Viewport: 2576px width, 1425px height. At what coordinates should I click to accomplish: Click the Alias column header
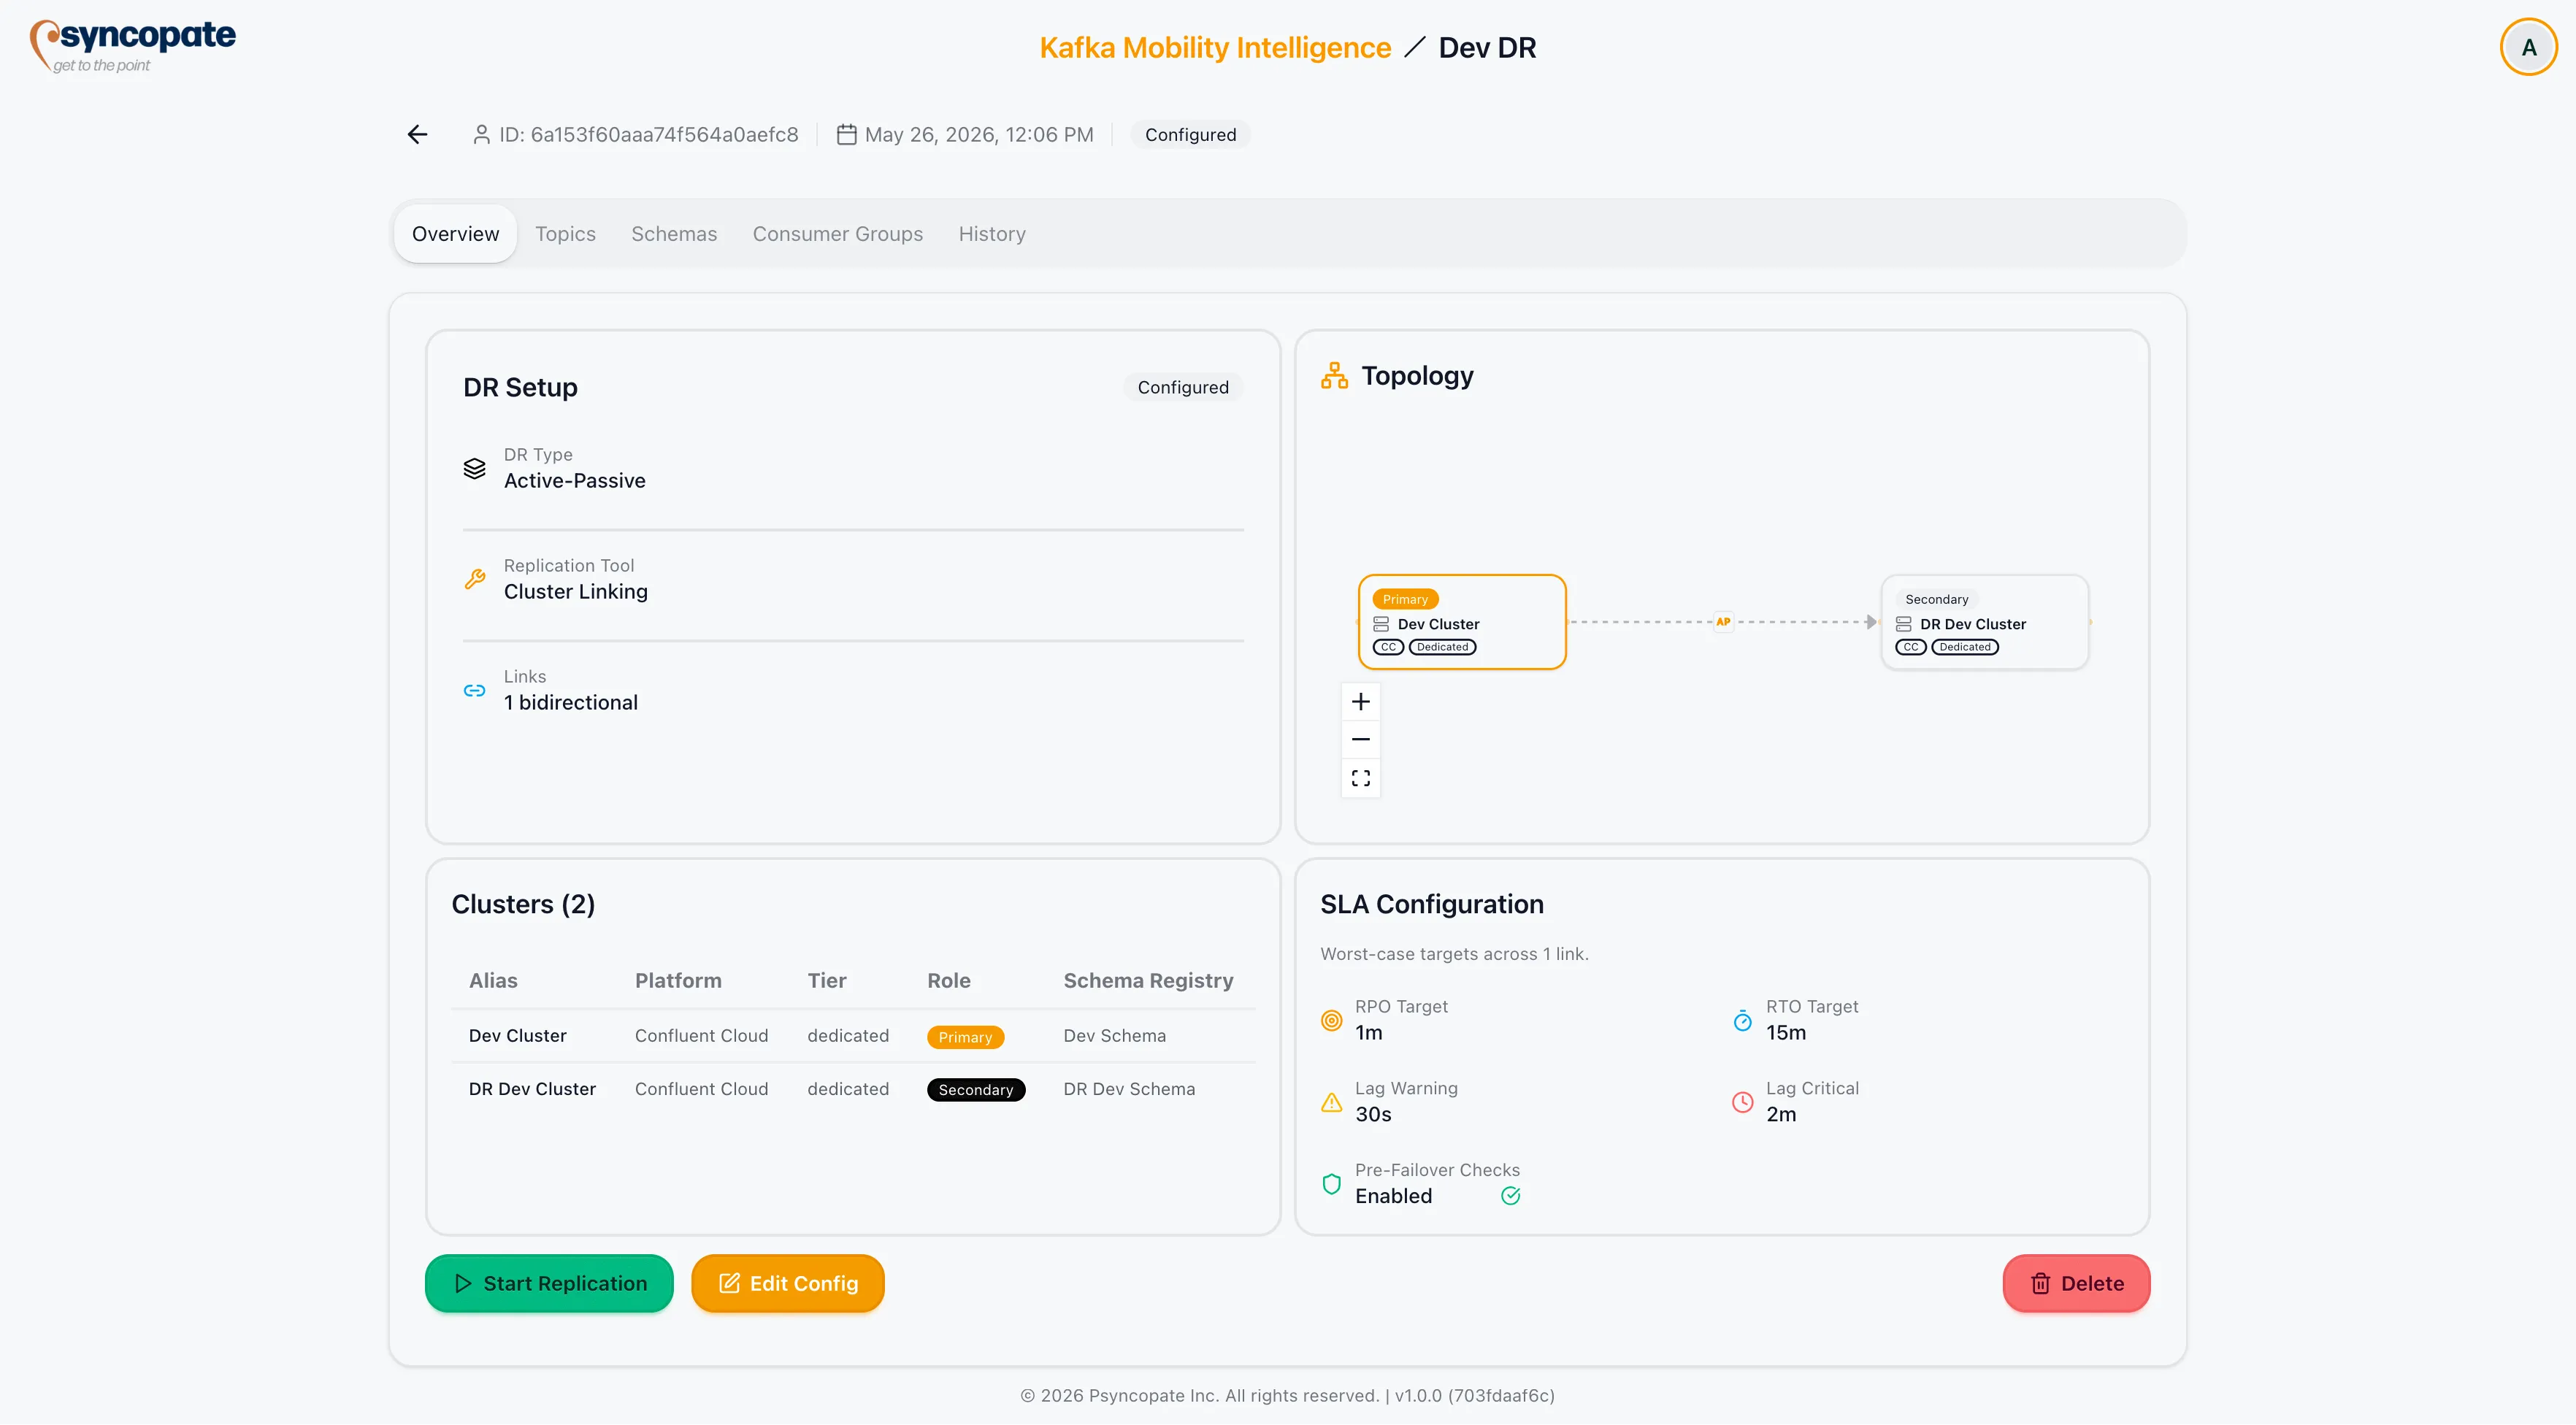(493, 981)
